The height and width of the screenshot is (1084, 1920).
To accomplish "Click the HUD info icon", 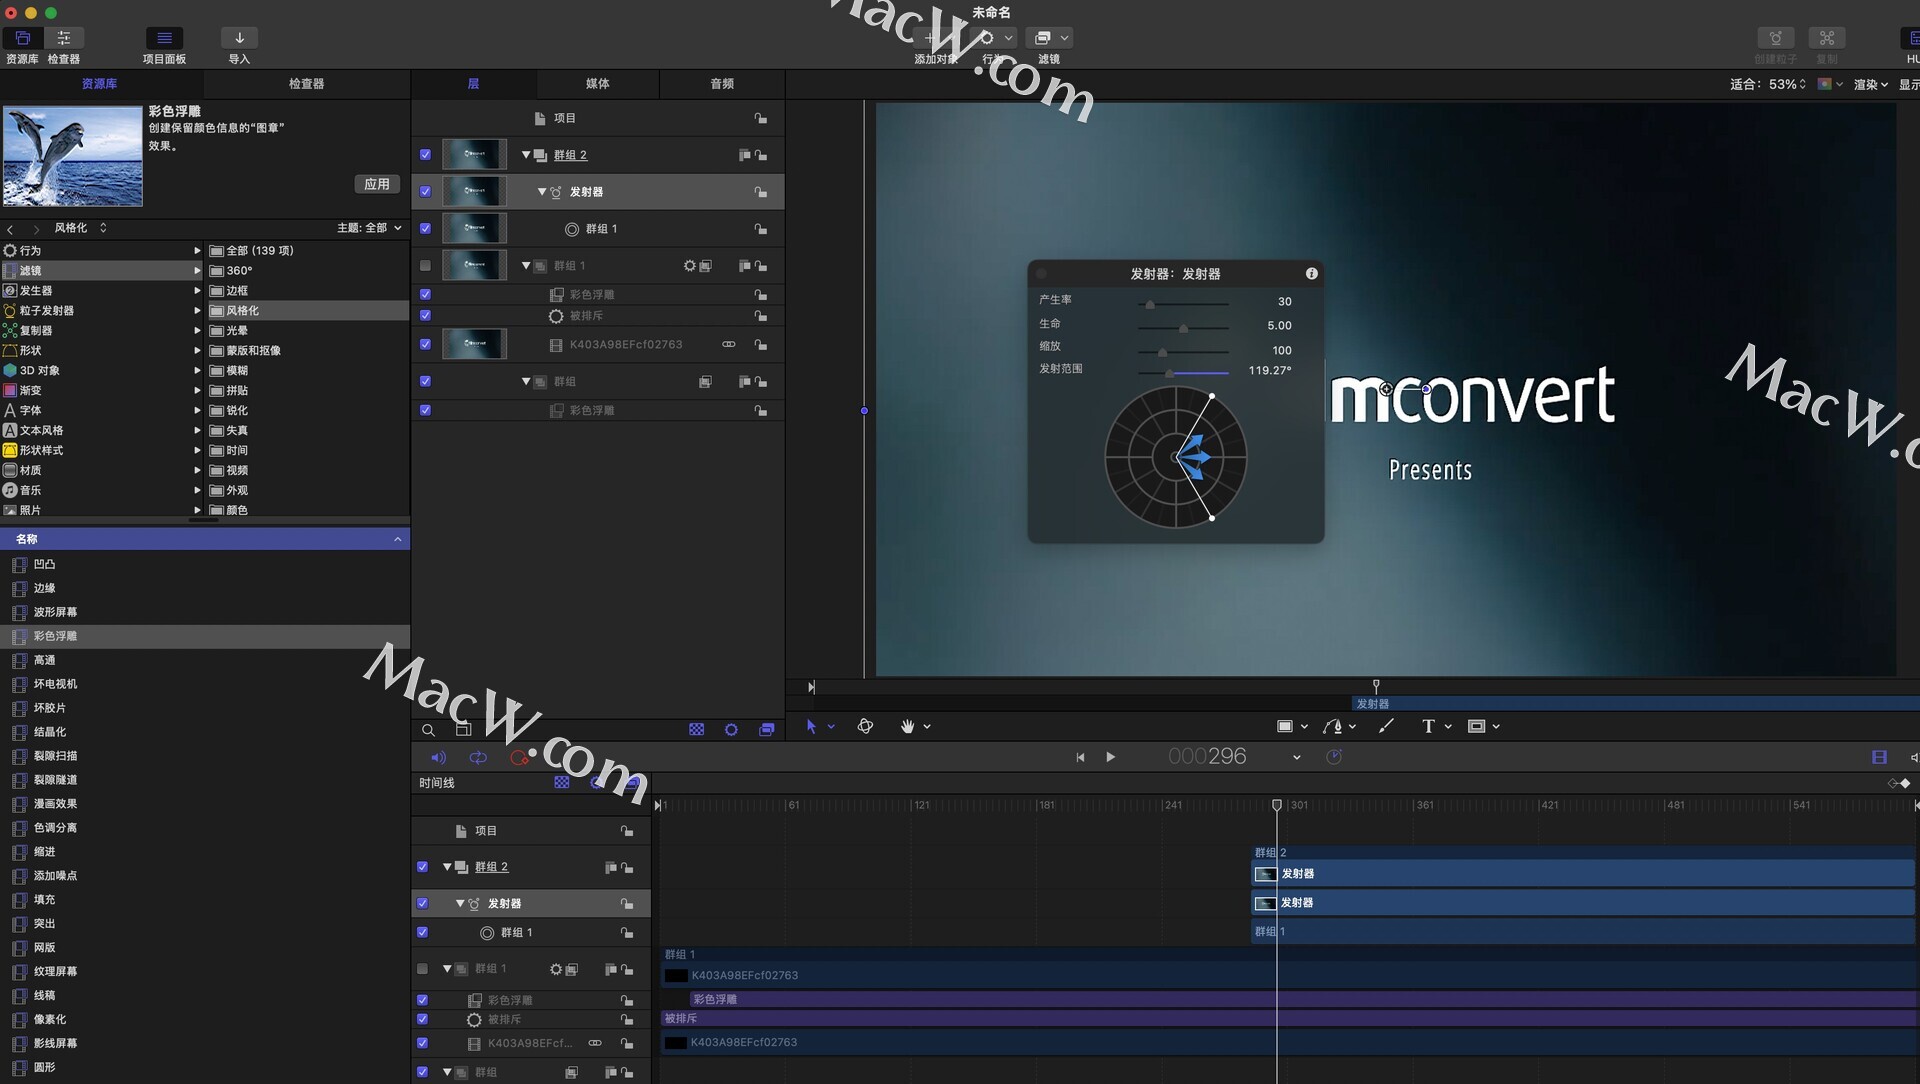I will click(x=1311, y=274).
